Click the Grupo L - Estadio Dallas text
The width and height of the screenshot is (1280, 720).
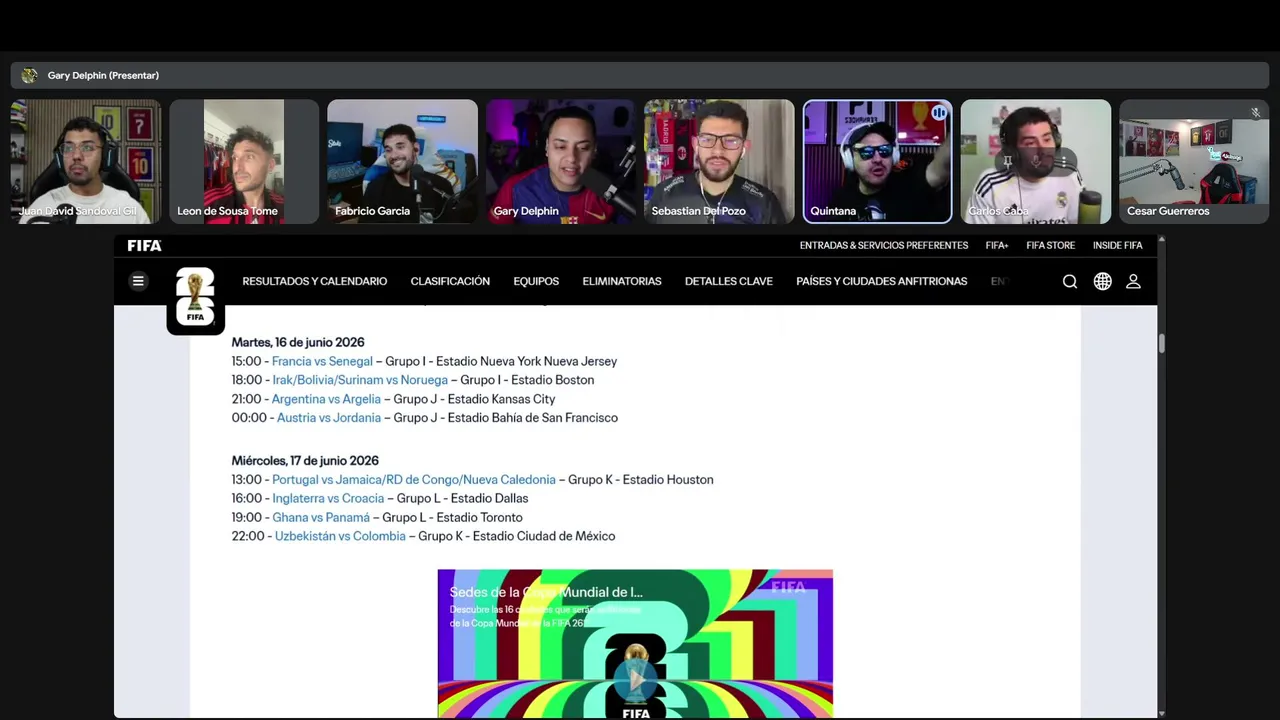tap(462, 498)
